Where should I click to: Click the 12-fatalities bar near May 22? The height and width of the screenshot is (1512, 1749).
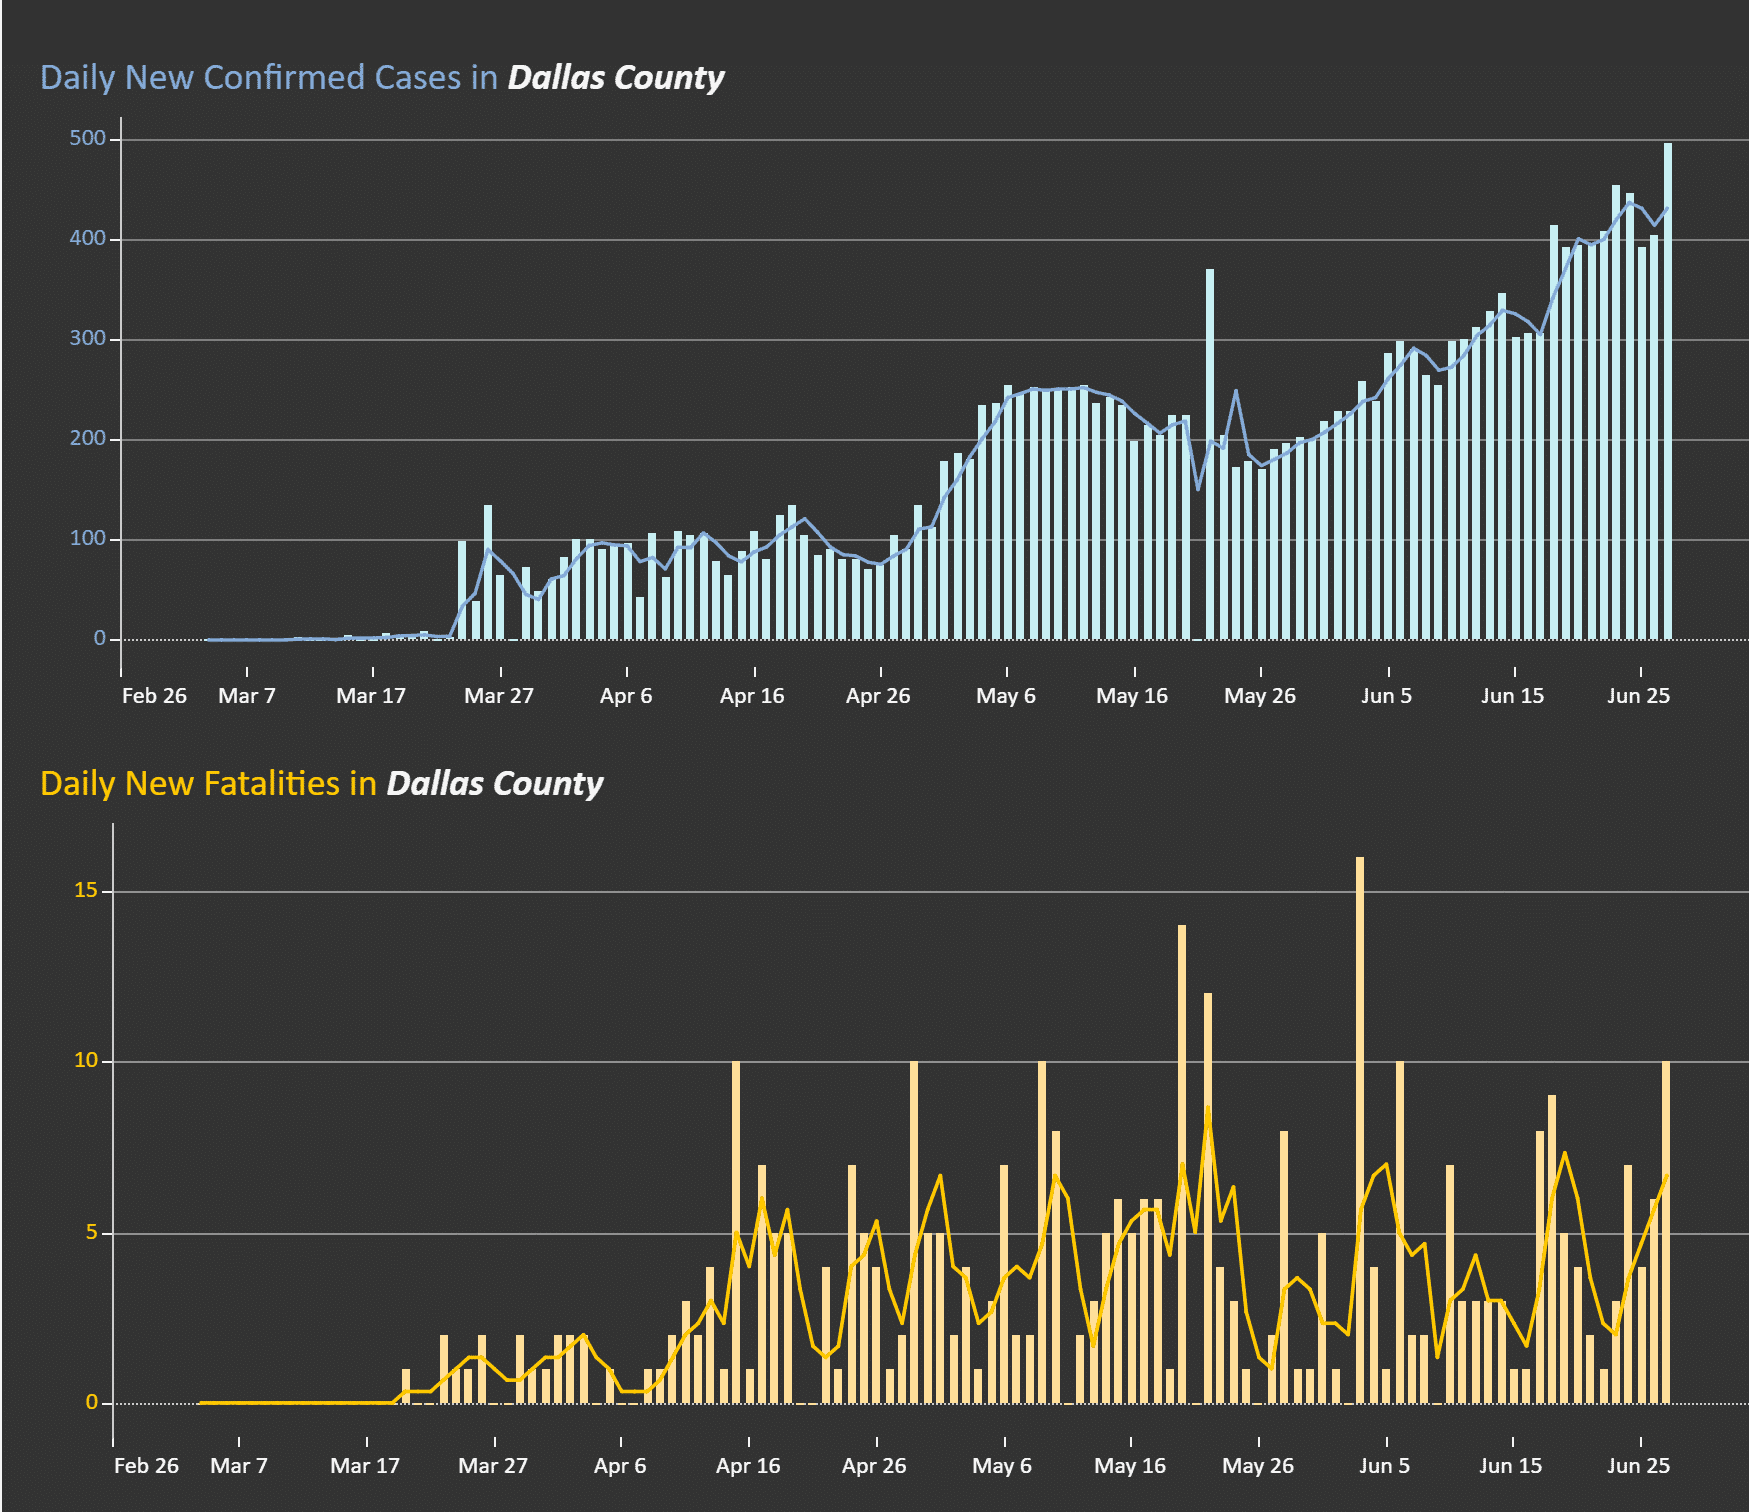(1208, 1198)
